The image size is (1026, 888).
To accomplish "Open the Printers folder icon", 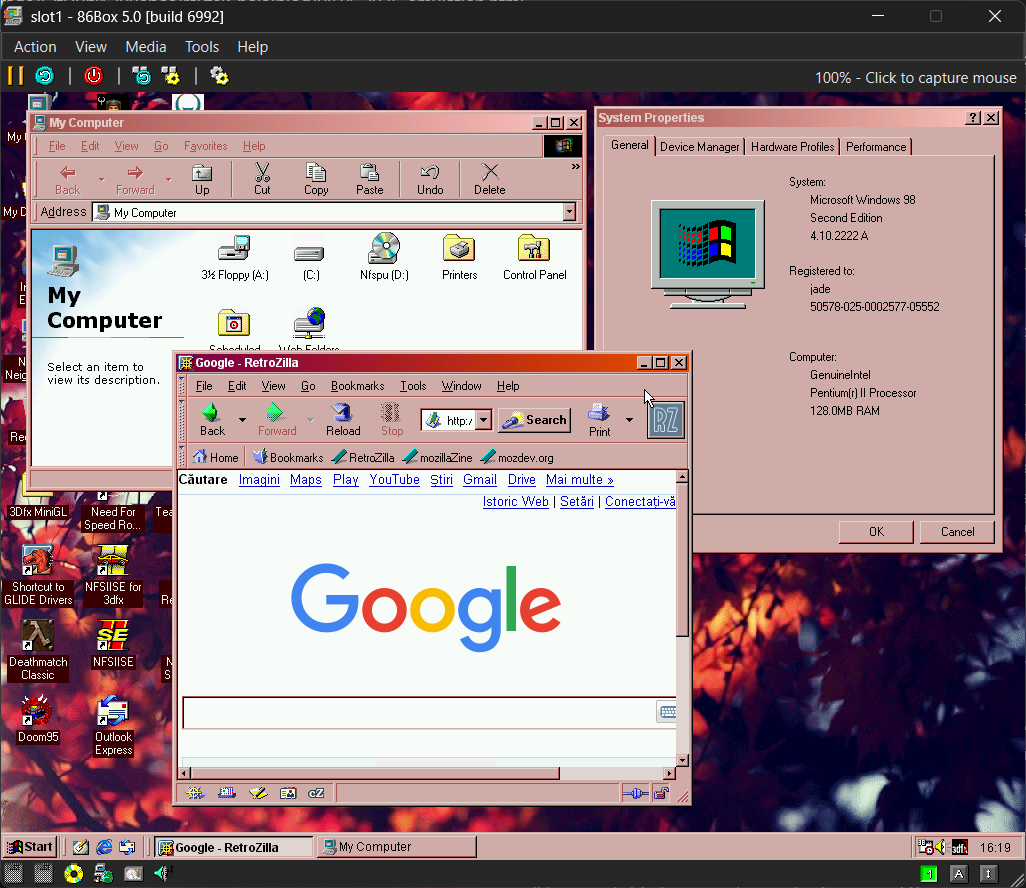I will 459,256.
